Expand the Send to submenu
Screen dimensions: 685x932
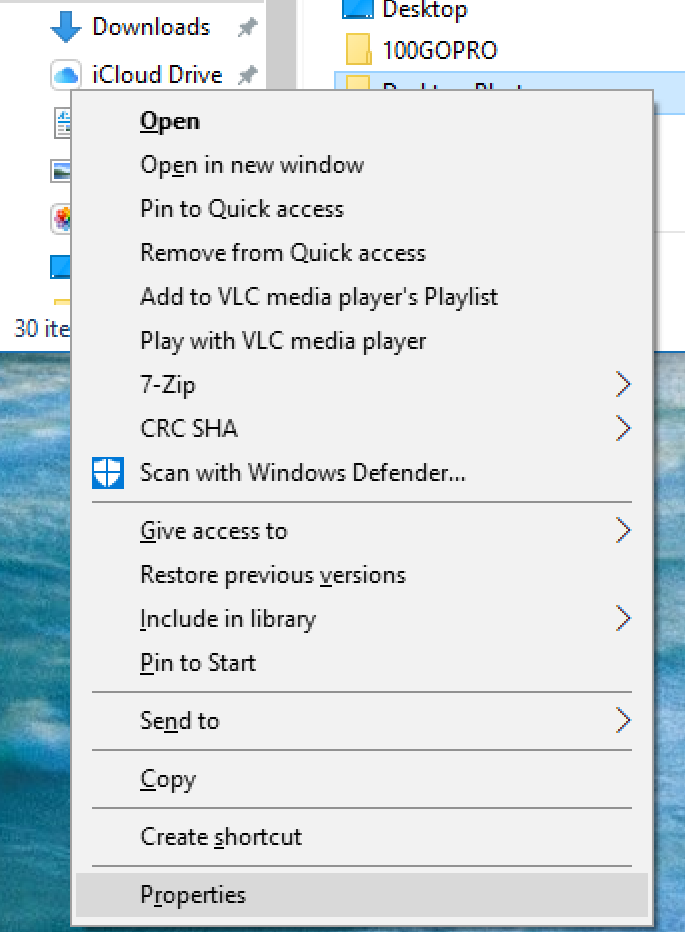362,721
